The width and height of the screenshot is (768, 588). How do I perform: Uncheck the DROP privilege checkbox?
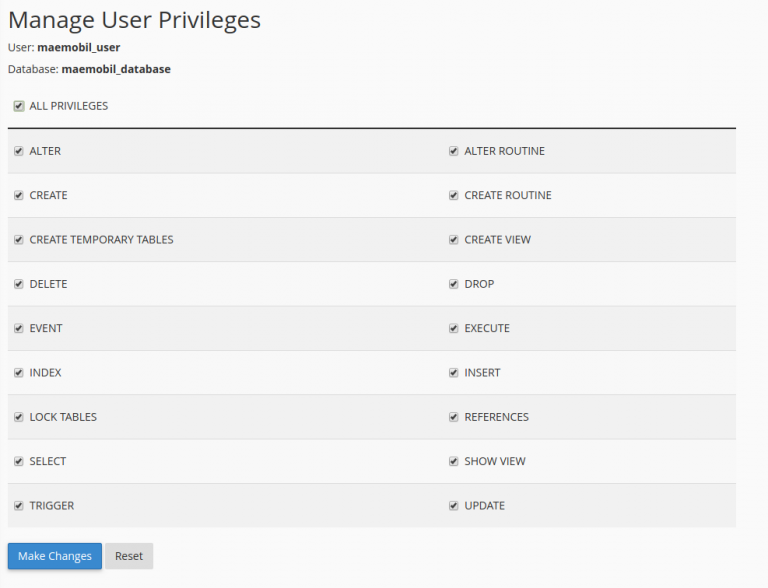tap(454, 284)
